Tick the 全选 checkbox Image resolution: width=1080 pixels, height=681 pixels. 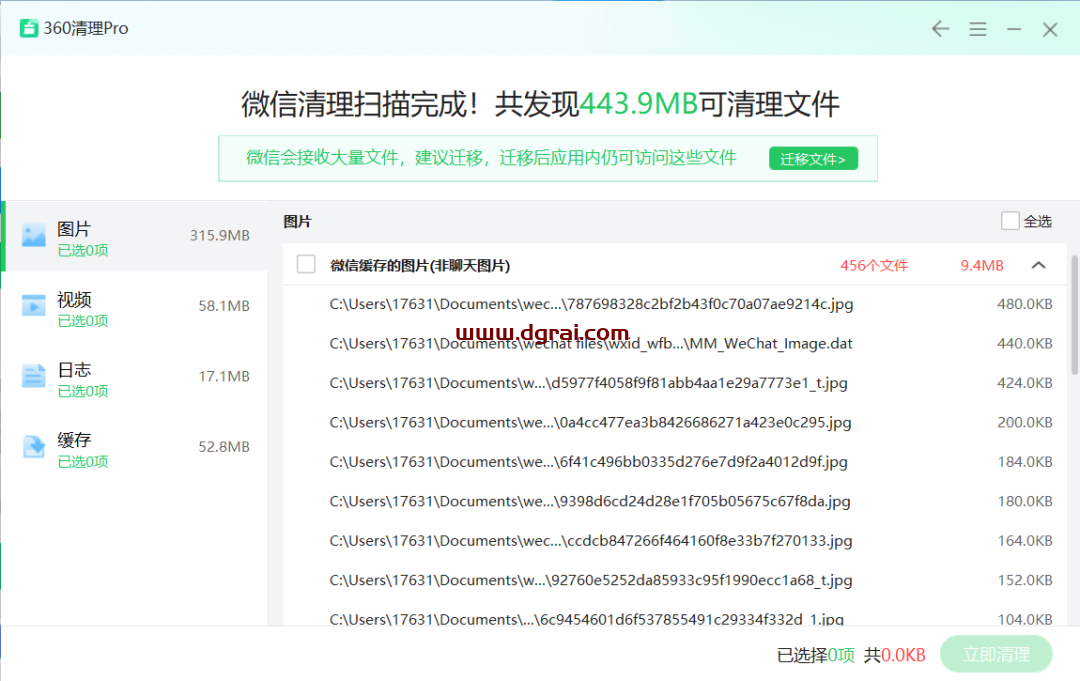coord(1010,221)
